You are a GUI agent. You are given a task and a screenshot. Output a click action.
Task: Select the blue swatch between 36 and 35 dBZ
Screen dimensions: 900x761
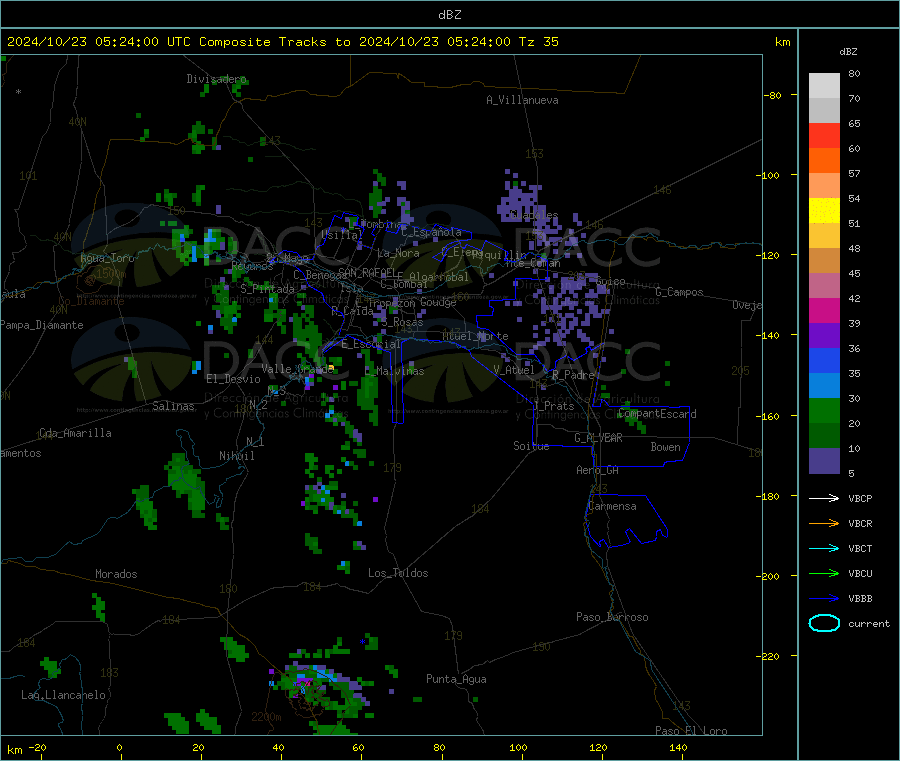coord(824,360)
